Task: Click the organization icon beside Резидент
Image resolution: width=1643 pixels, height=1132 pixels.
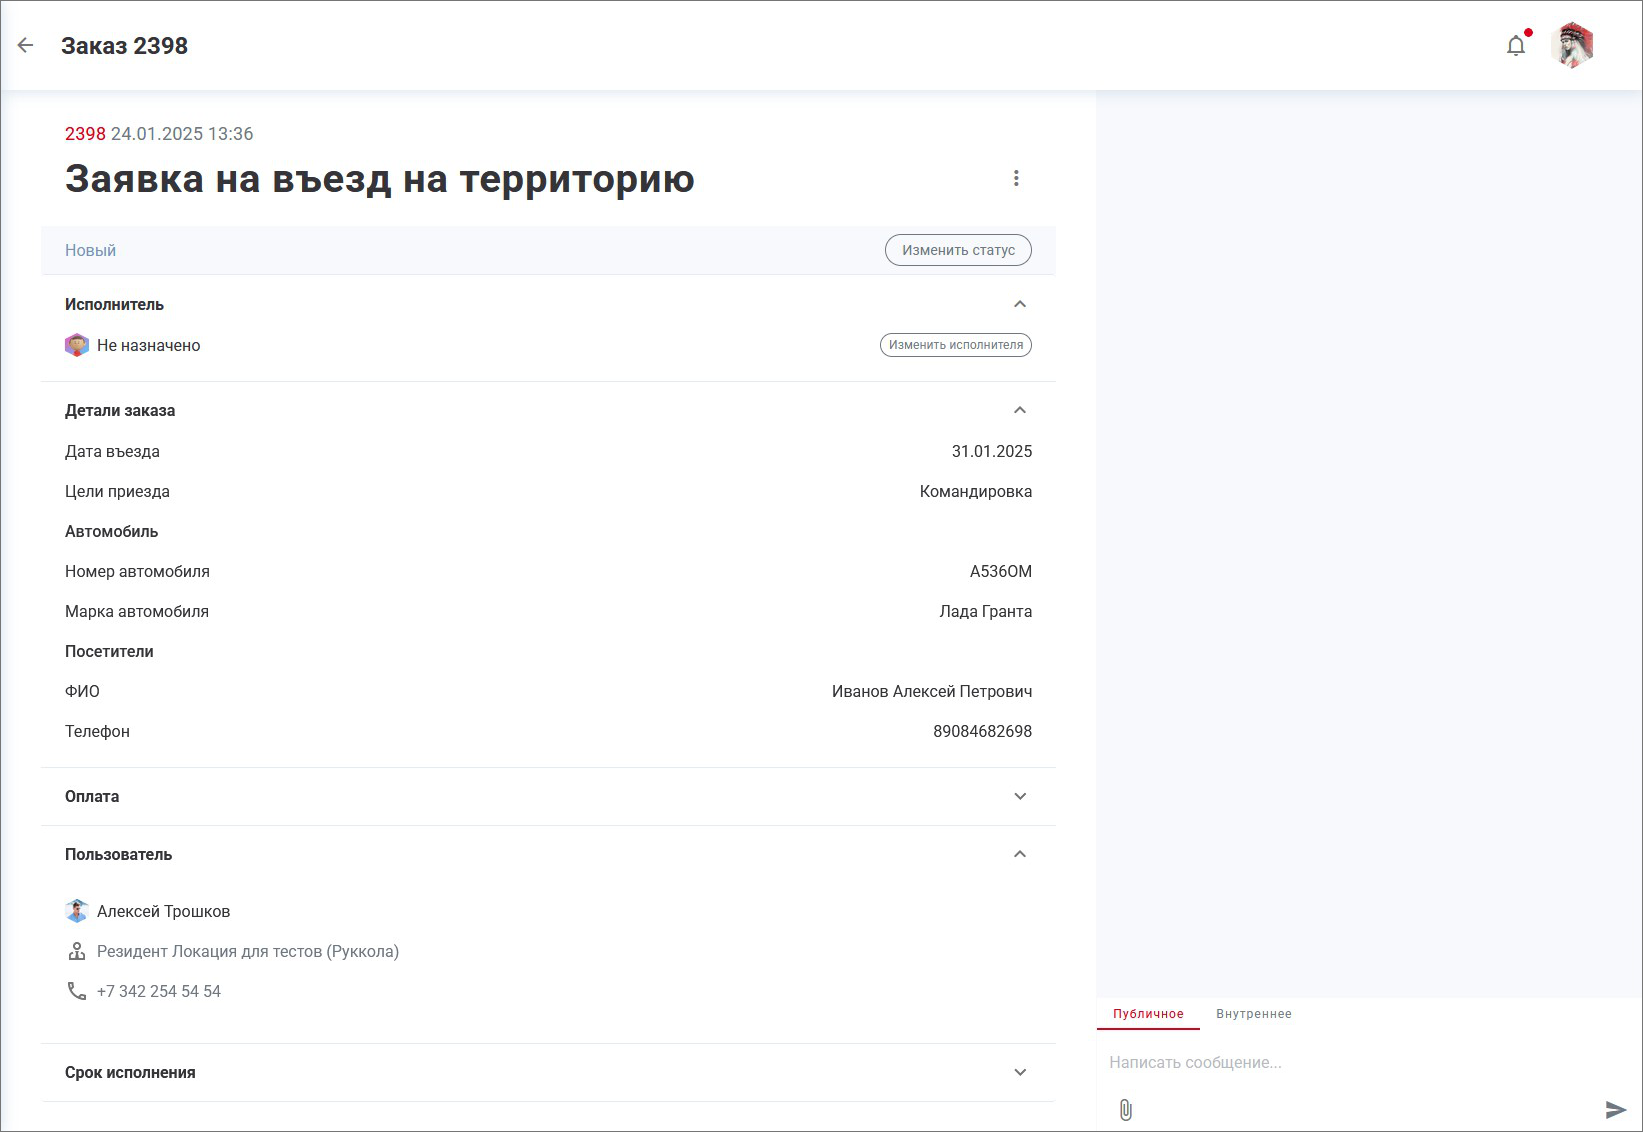Action: [x=77, y=951]
